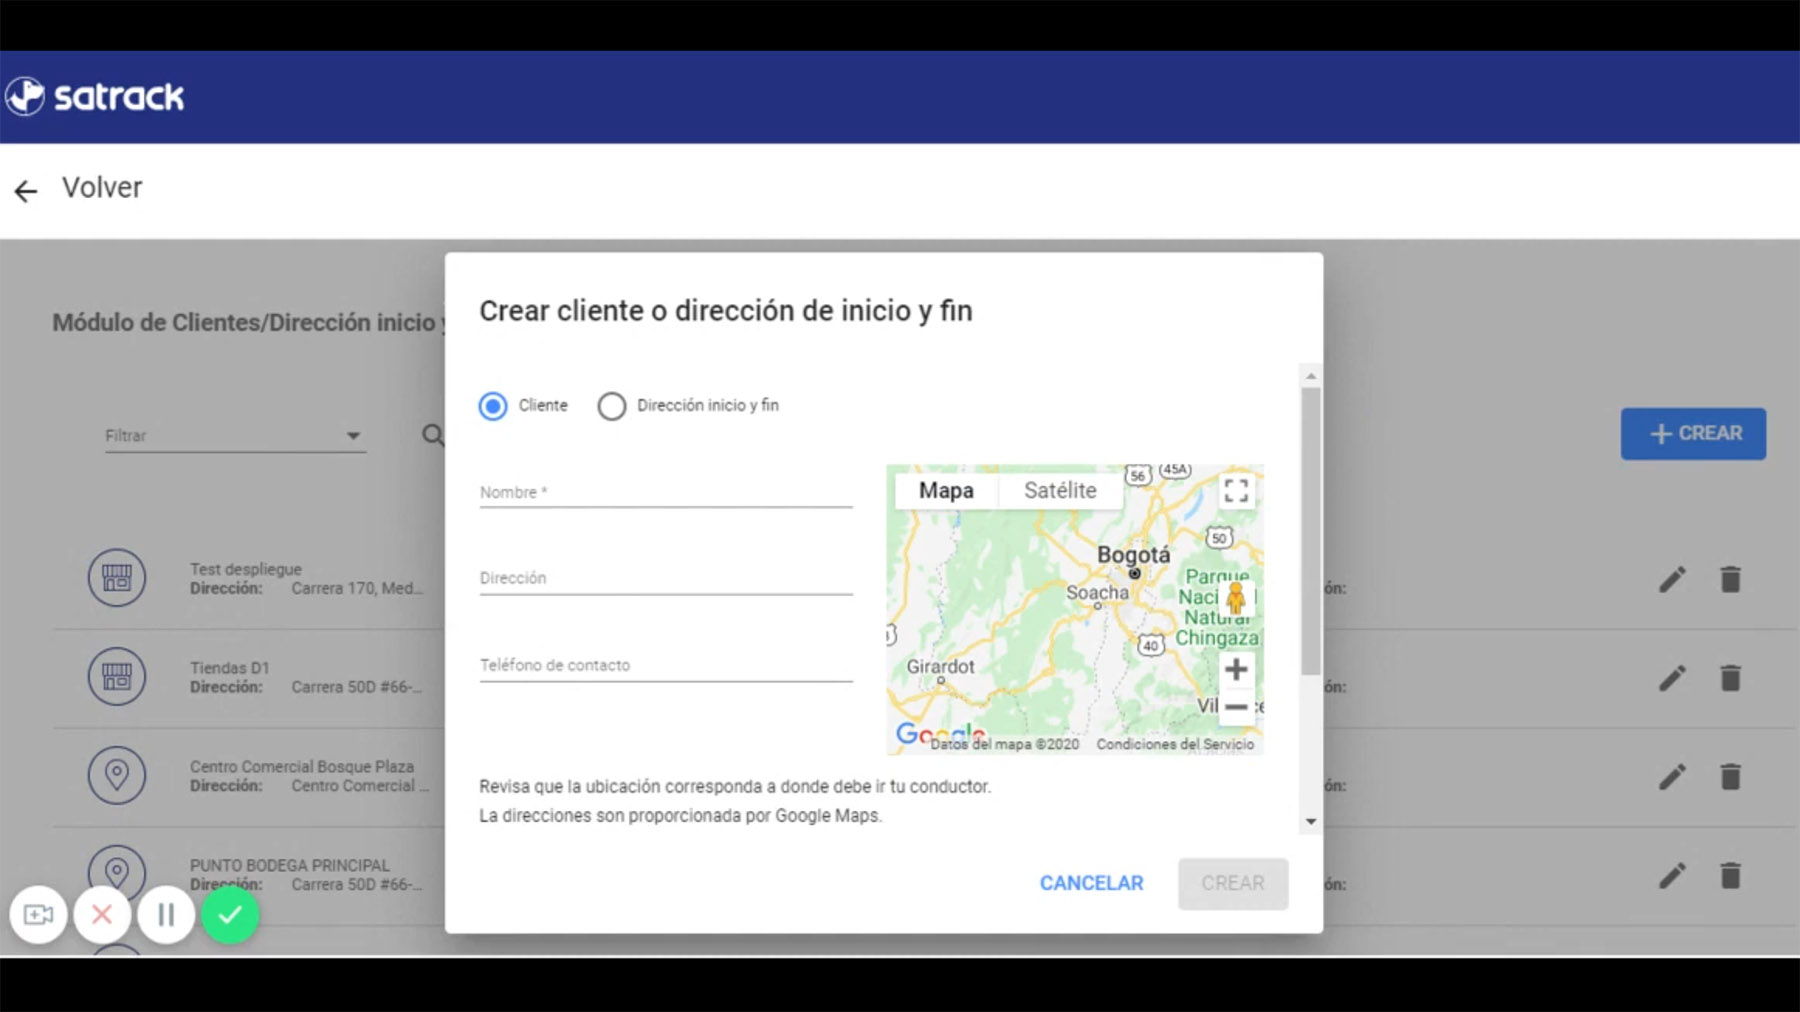Click location pin of PUNTO BODEGA PRINCIPAL

pos(117,872)
